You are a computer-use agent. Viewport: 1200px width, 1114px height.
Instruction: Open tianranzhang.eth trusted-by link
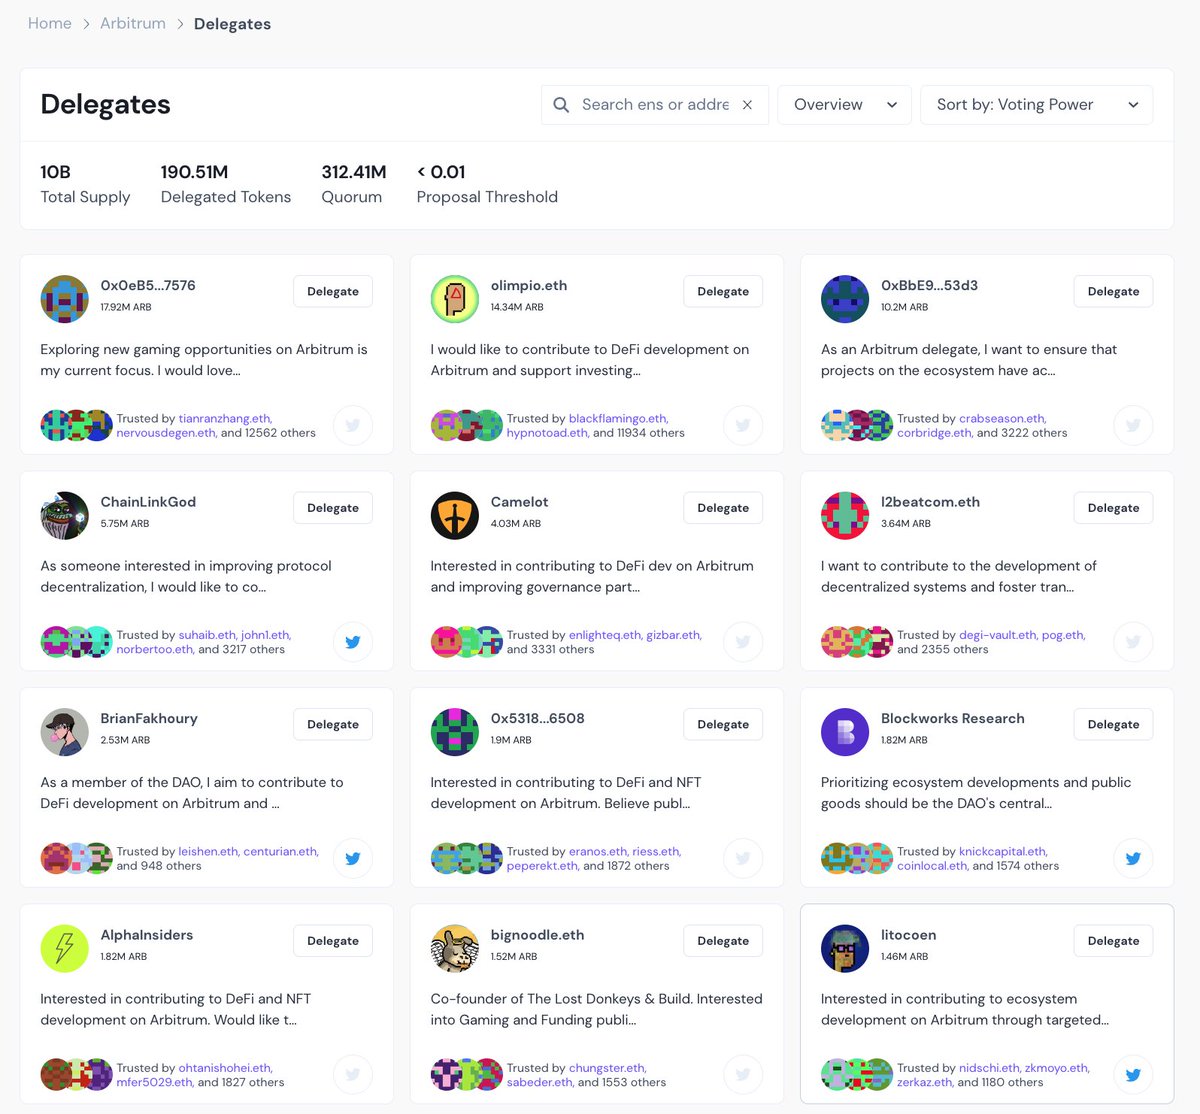click(225, 419)
